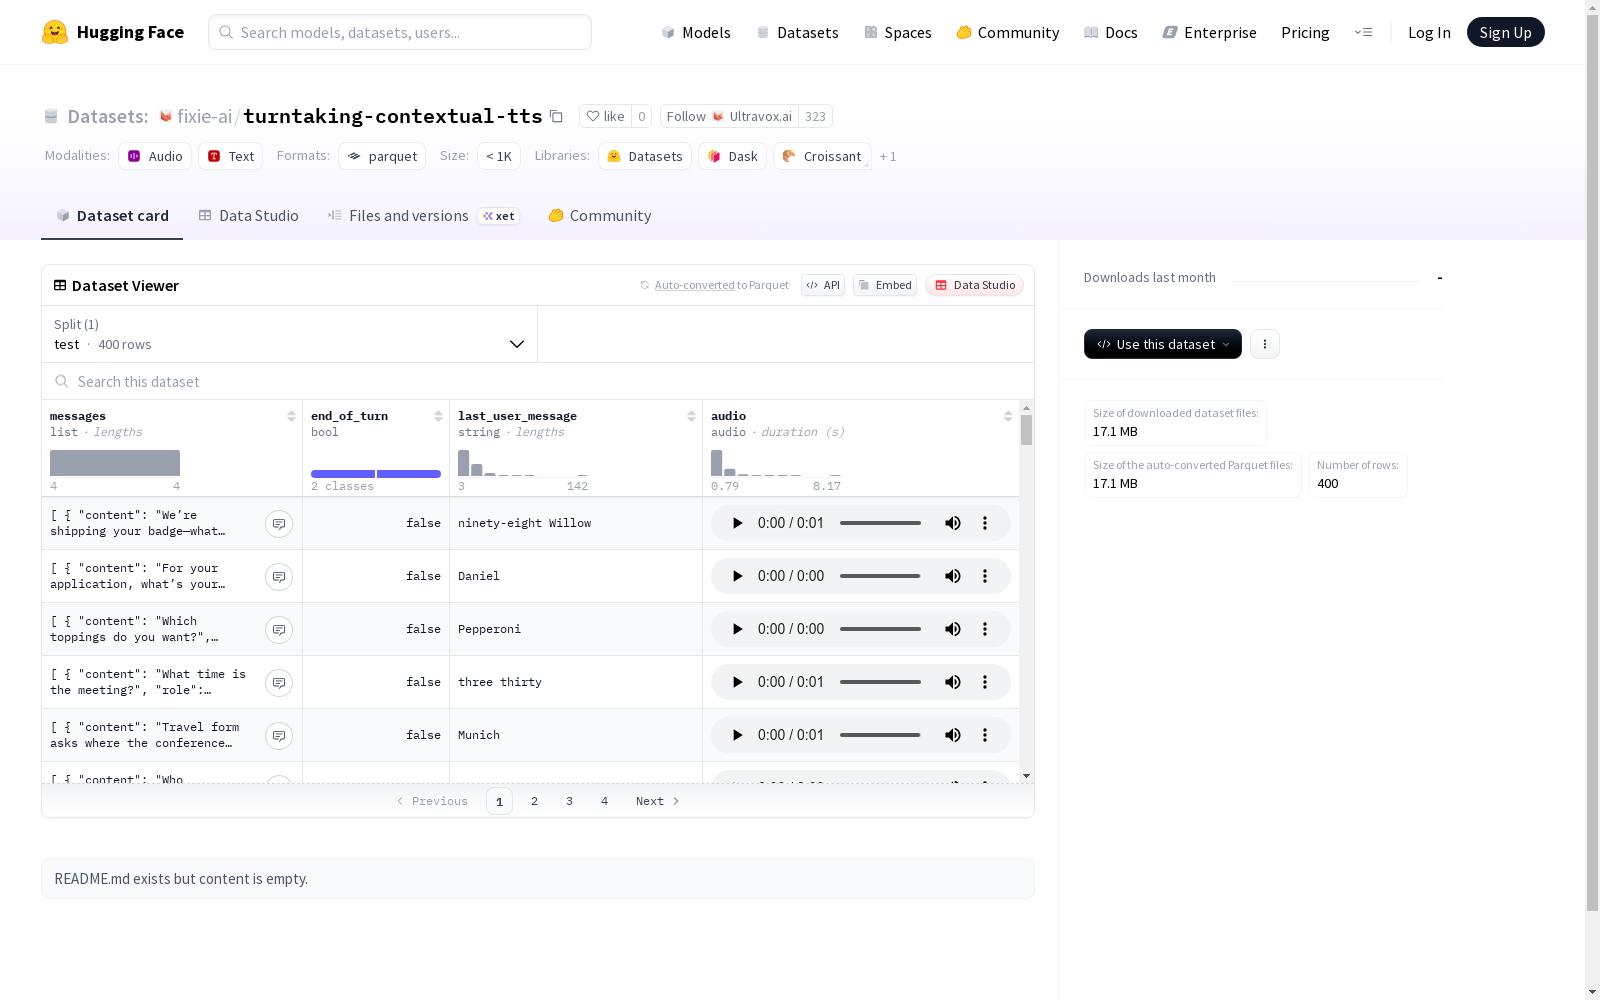The image size is (1600, 1000).
Task: Open Models in top navigation
Action: pyautogui.click(x=696, y=32)
